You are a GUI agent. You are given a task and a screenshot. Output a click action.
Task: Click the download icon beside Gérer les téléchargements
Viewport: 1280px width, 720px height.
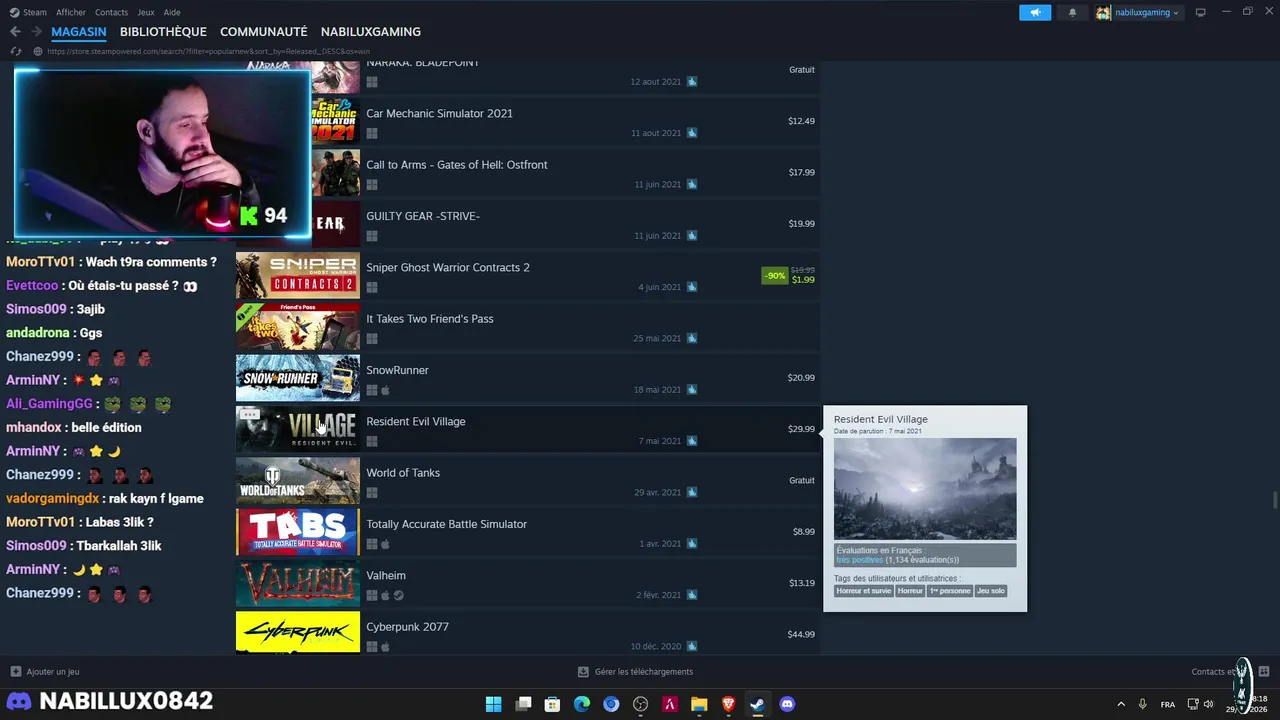[583, 672]
